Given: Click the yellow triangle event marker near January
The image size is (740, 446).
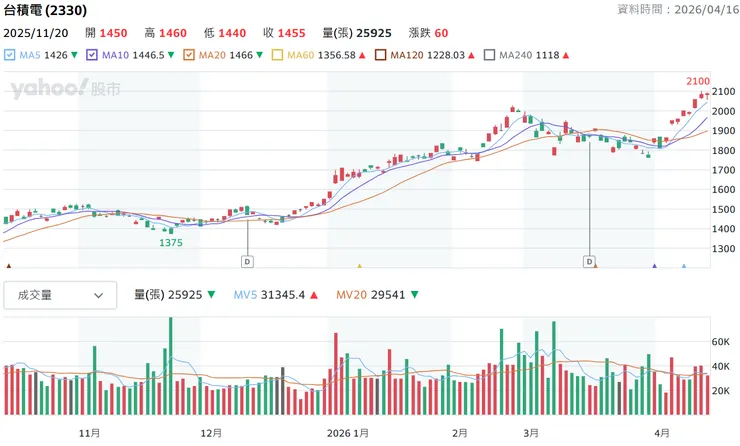Looking at the screenshot, I should [x=360, y=266].
